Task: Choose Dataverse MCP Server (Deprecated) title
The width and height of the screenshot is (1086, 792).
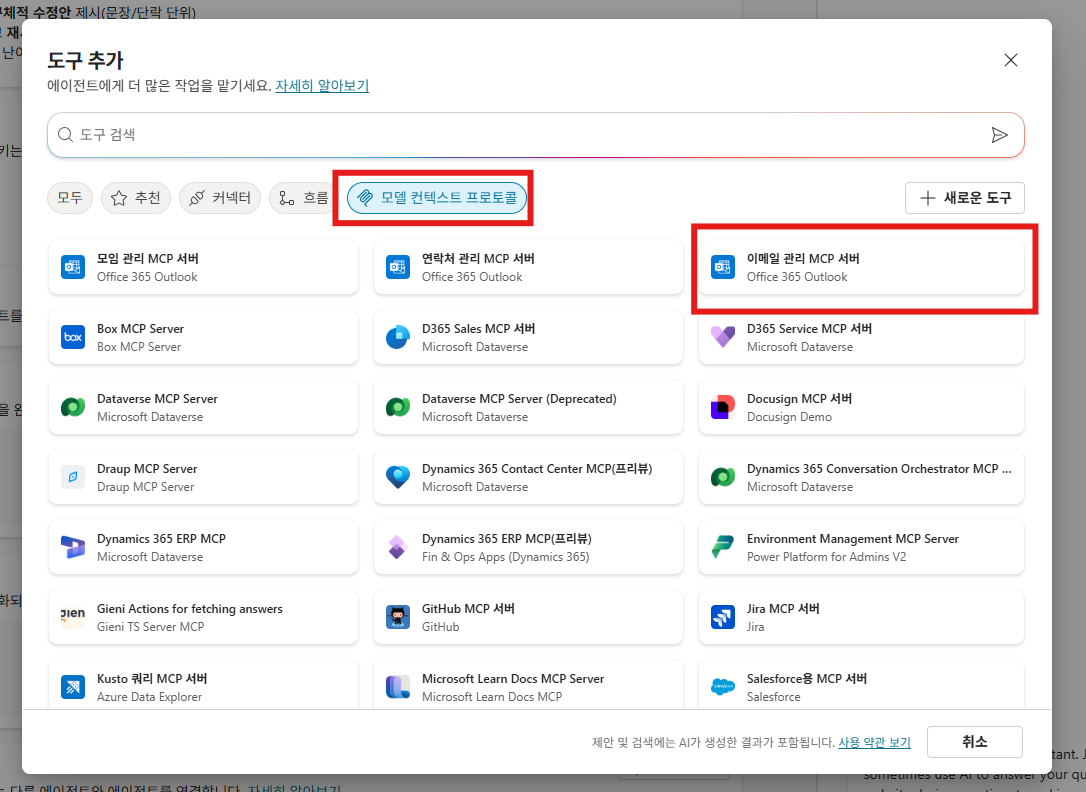Action: [x=519, y=399]
